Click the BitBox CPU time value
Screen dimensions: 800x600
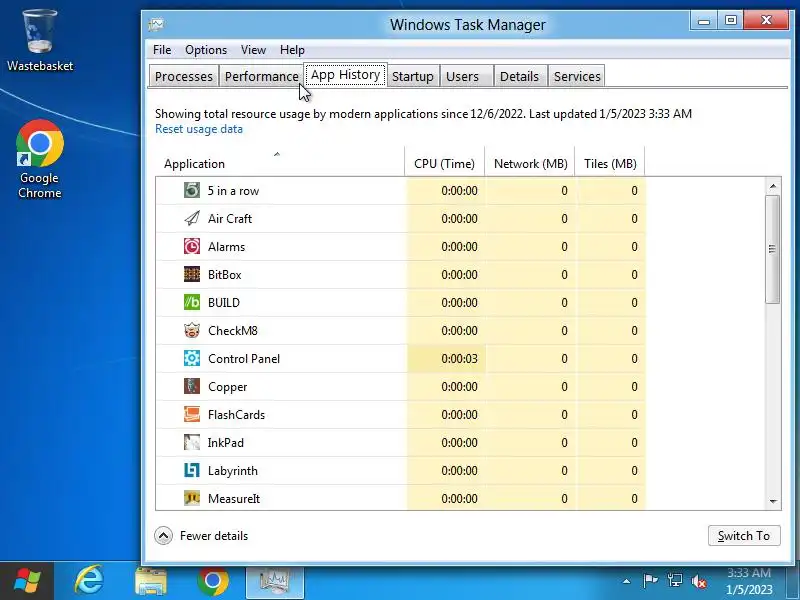pos(459,275)
